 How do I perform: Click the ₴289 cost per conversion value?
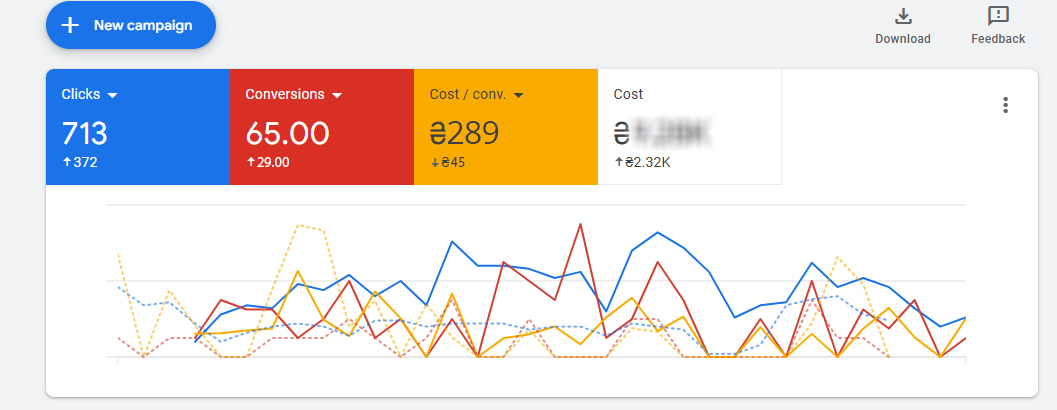pyautogui.click(x=464, y=134)
